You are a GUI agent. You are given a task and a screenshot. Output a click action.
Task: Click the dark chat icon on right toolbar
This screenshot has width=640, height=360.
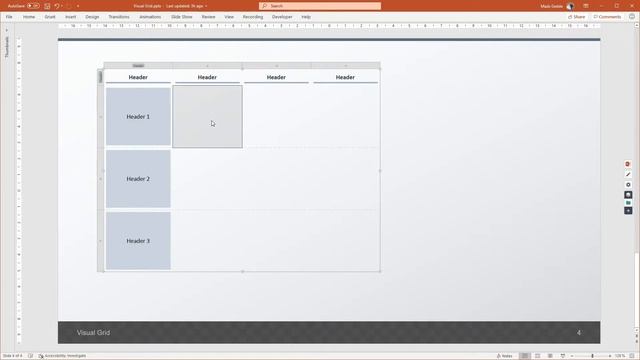coord(628,195)
